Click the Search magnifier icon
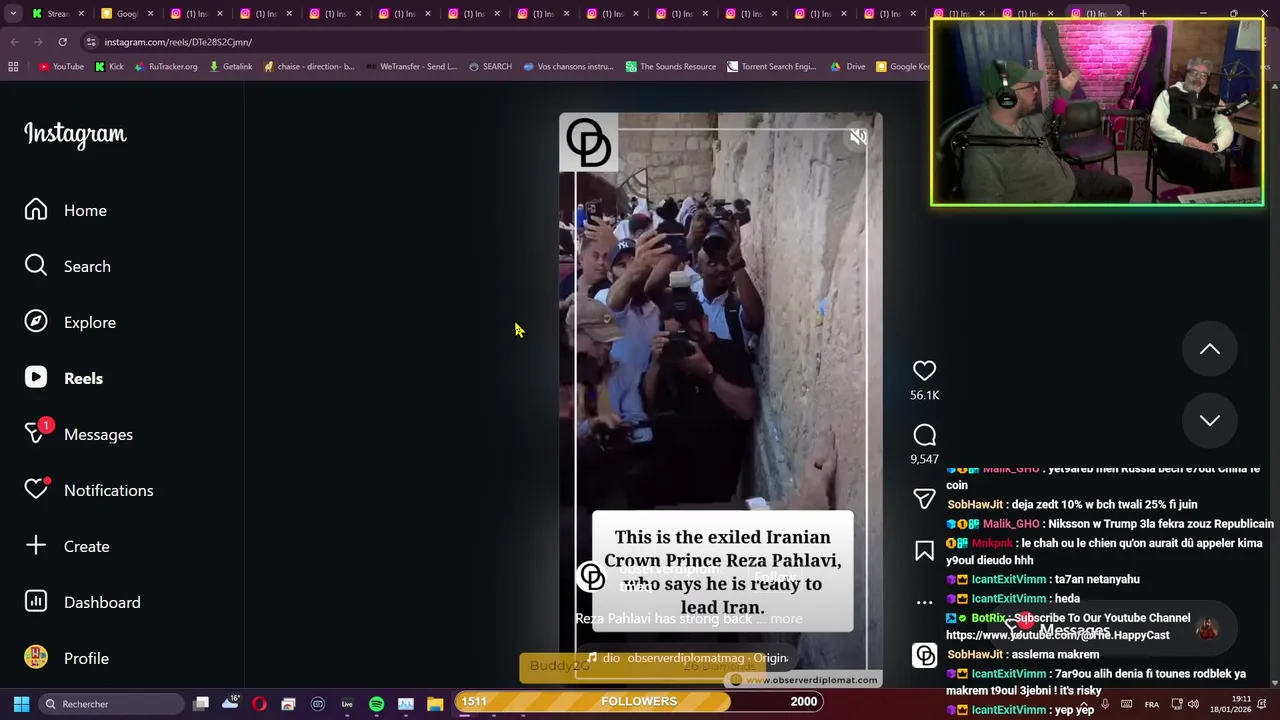1280x720 pixels. click(36, 265)
